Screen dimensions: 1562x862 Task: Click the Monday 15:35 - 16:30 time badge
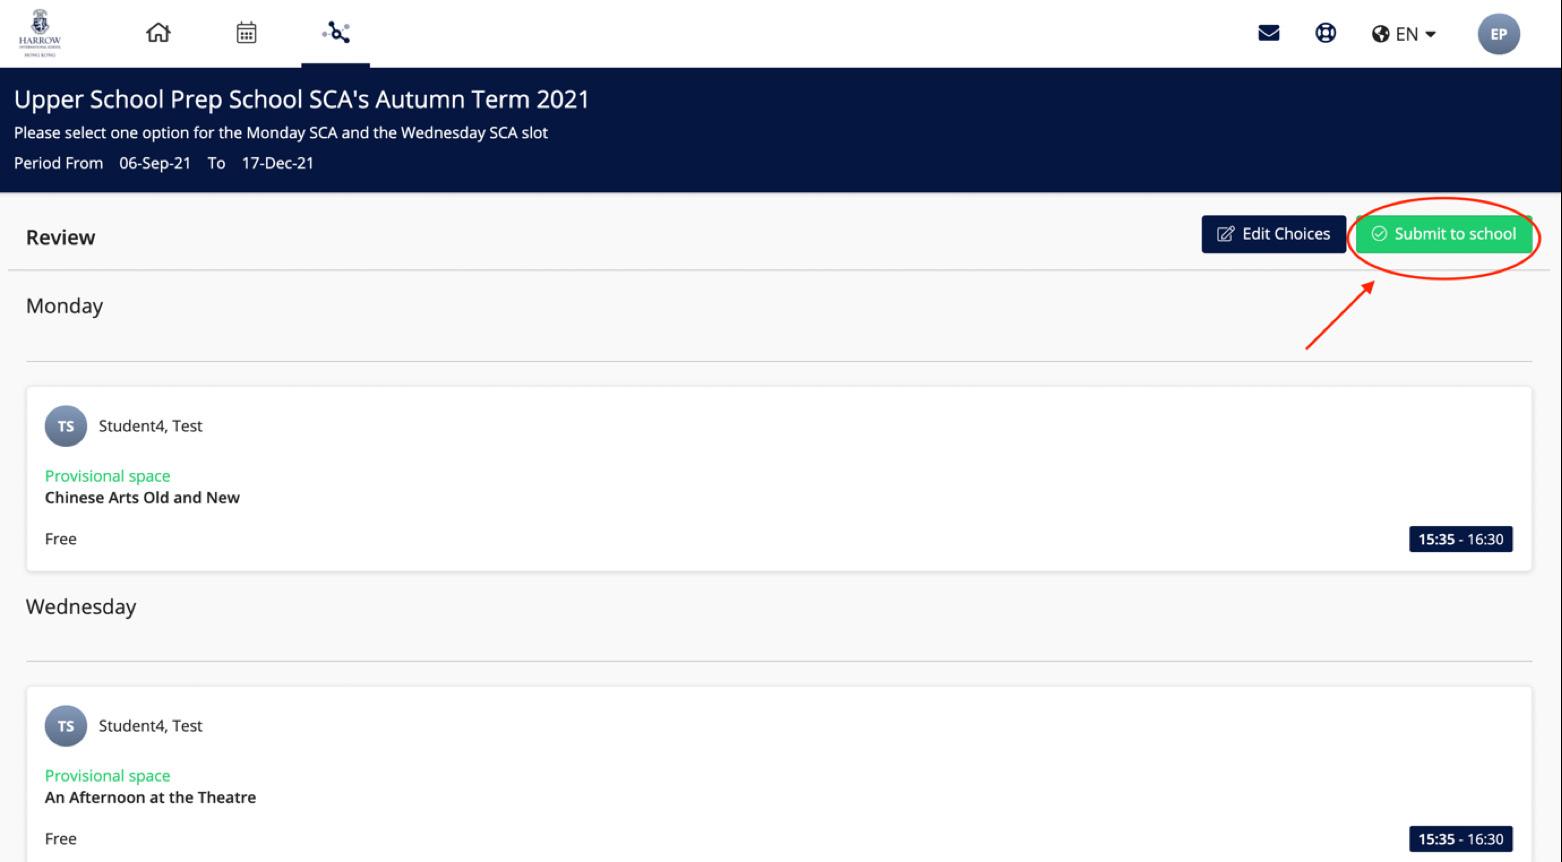coord(1460,539)
